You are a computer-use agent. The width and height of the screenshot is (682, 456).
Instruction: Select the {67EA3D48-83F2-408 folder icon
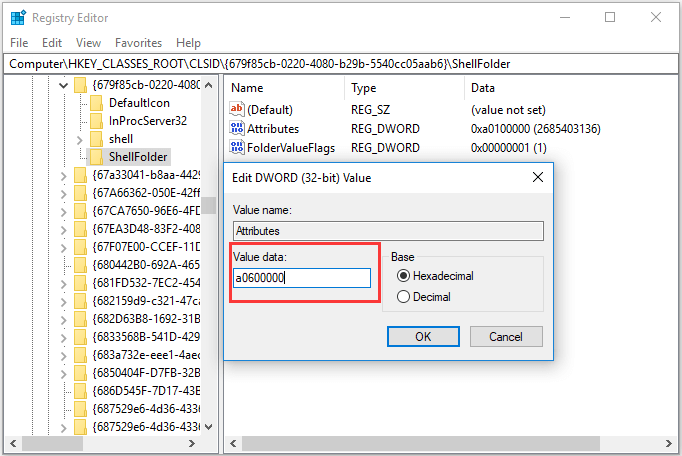point(80,229)
